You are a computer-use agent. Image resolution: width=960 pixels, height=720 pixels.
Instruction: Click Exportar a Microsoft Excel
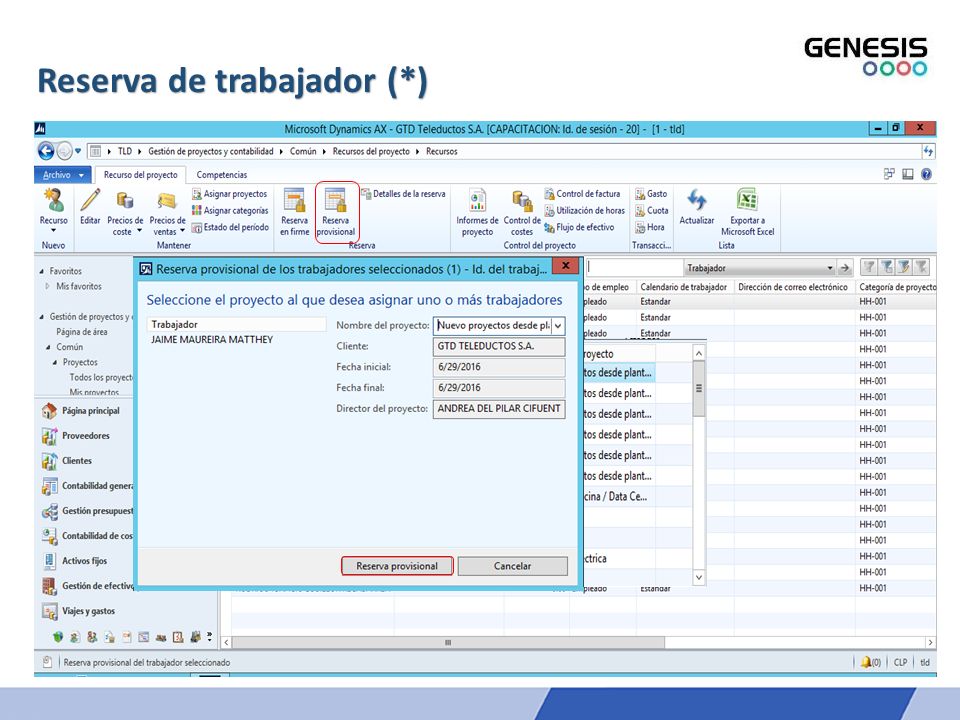748,212
